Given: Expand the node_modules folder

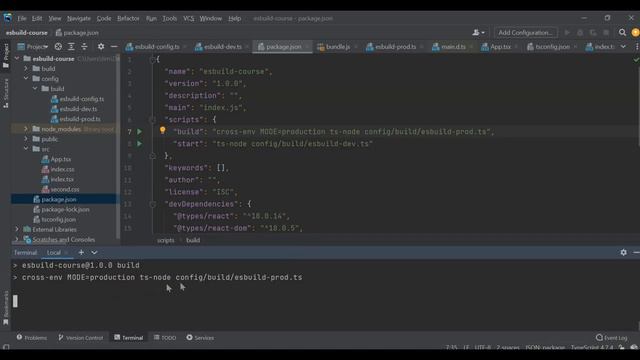Looking at the screenshot, I should [x=26, y=129].
